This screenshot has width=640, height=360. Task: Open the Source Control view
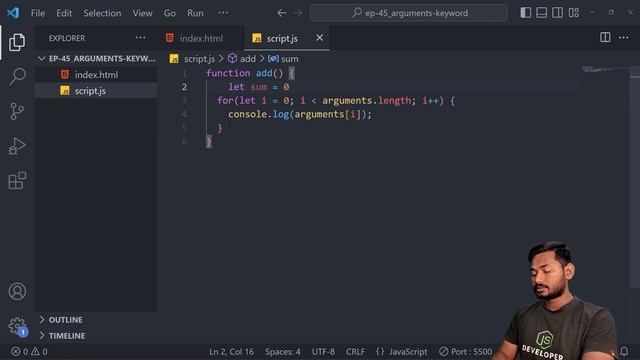(x=17, y=111)
